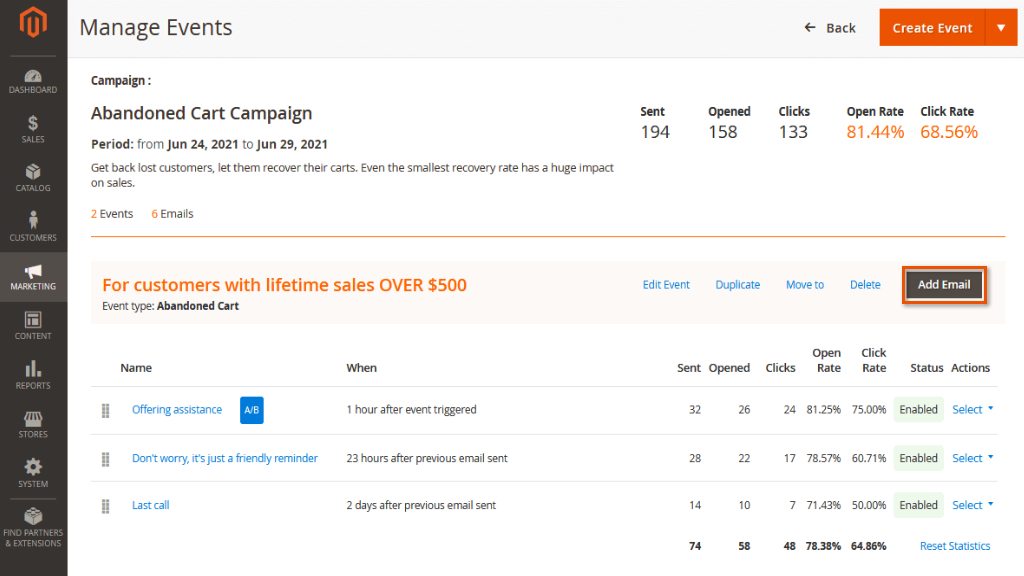Open the Customers sidebar menu
This screenshot has width=1024, height=576.
coord(33,227)
